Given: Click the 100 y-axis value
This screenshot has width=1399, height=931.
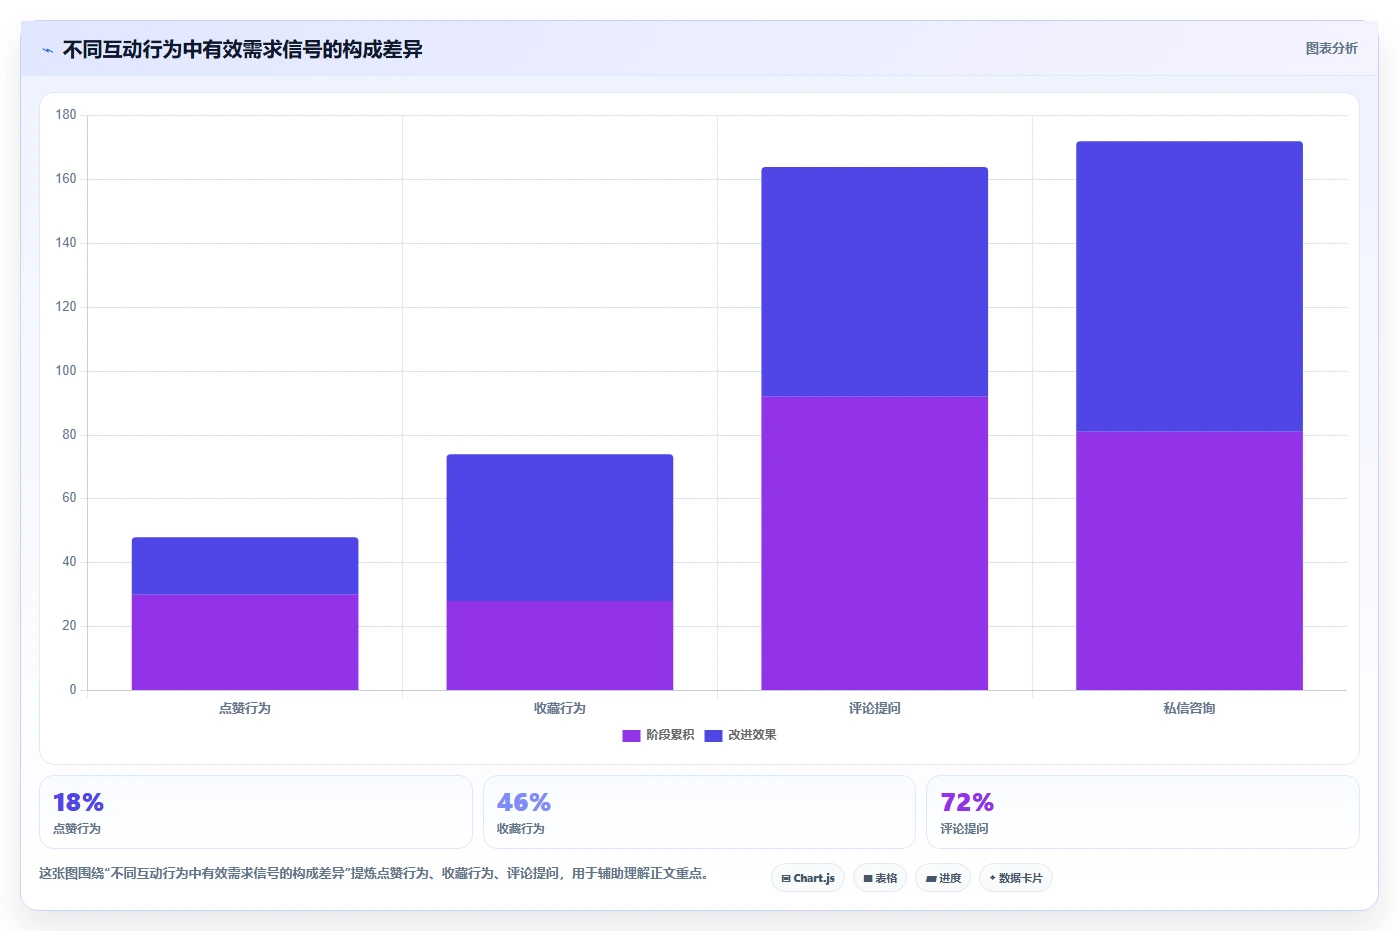Looking at the screenshot, I should [x=66, y=371].
